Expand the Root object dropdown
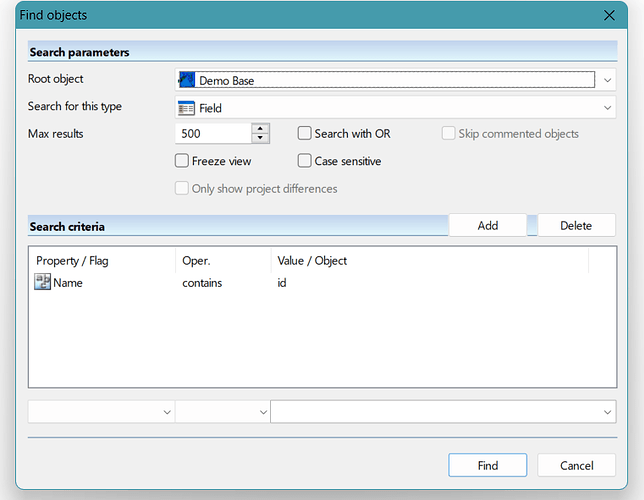This screenshot has width=644, height=500. (607, 80)
